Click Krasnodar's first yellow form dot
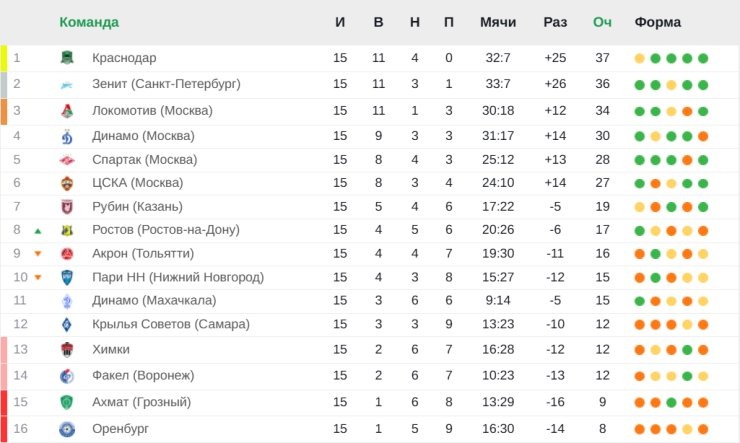This screenshot has height=443, width=740. (x=639, y=58)
